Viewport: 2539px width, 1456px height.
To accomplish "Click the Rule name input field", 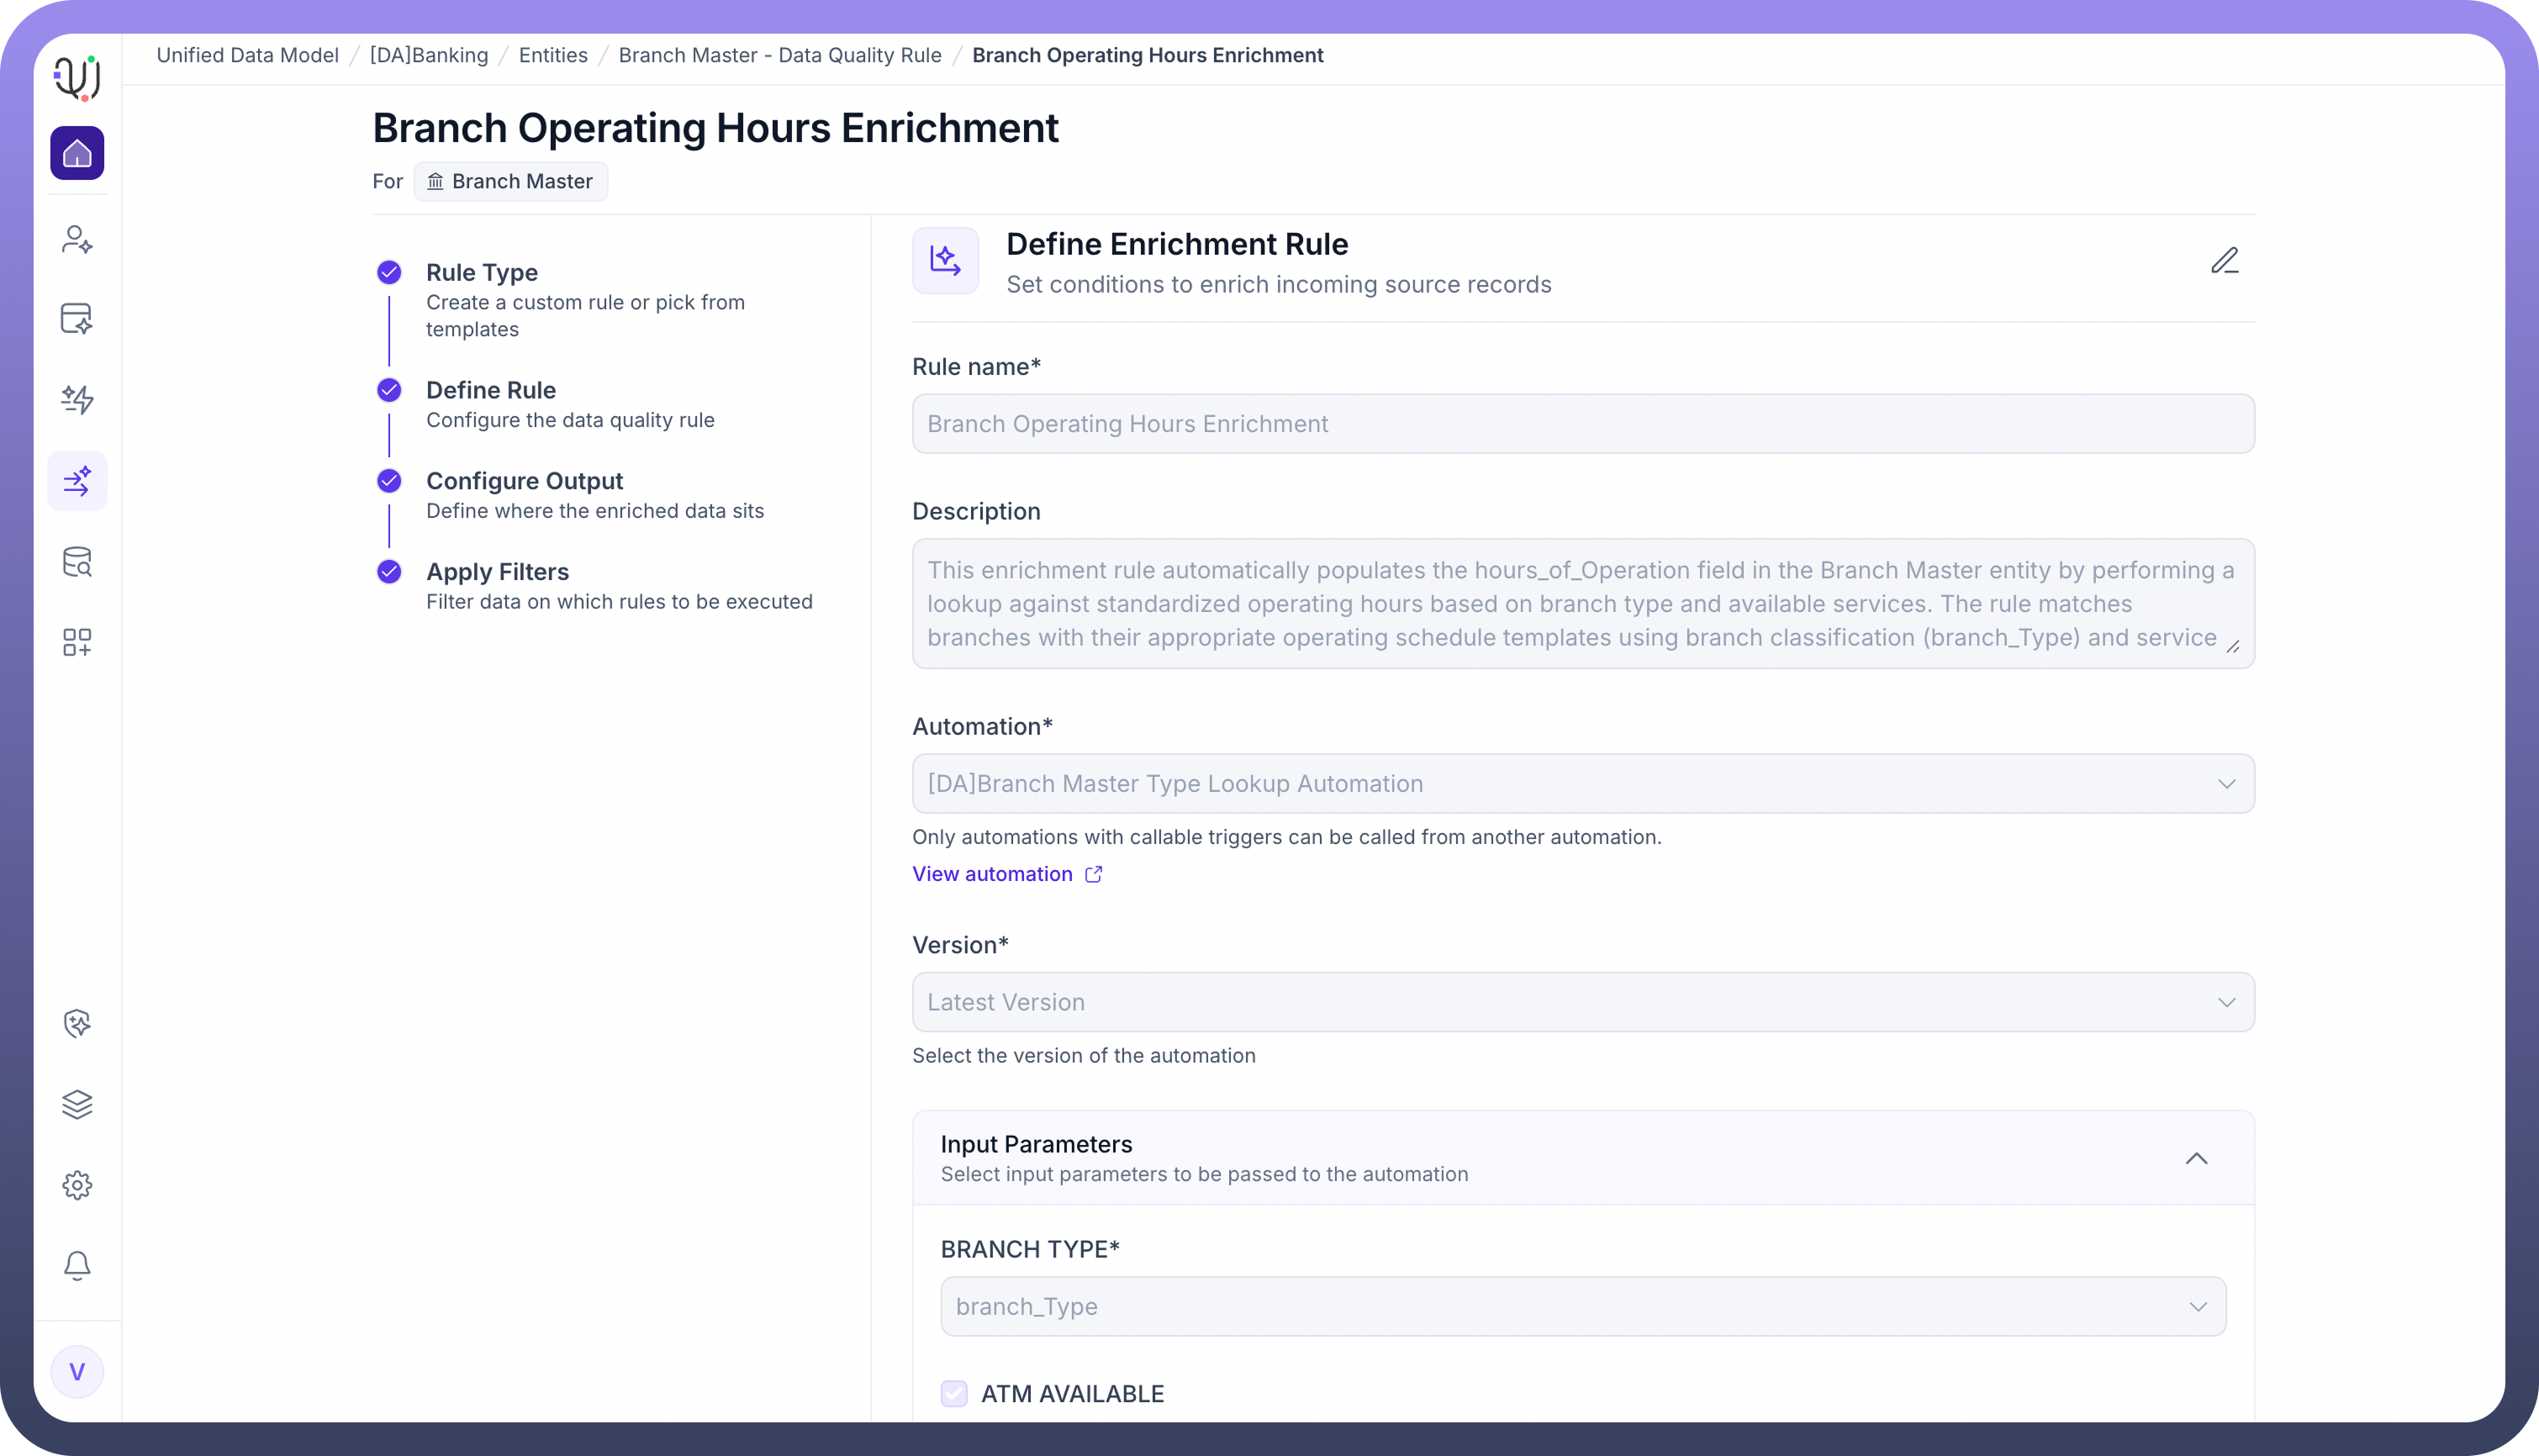I will pyautogui.click(x=1582, y=424).
